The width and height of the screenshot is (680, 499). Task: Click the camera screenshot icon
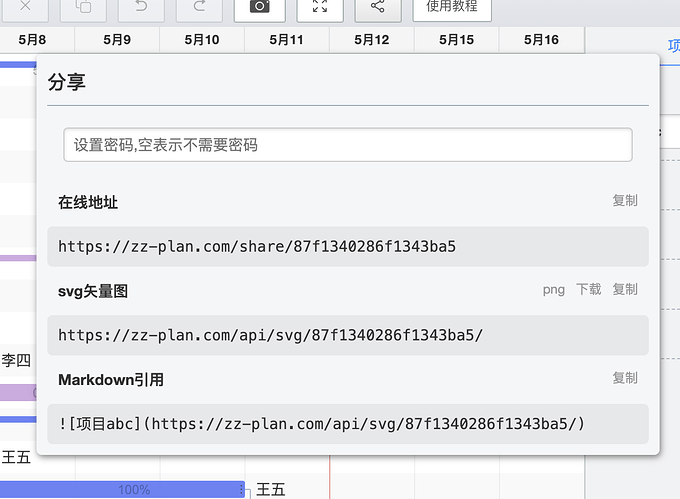(x=259, y=7)
